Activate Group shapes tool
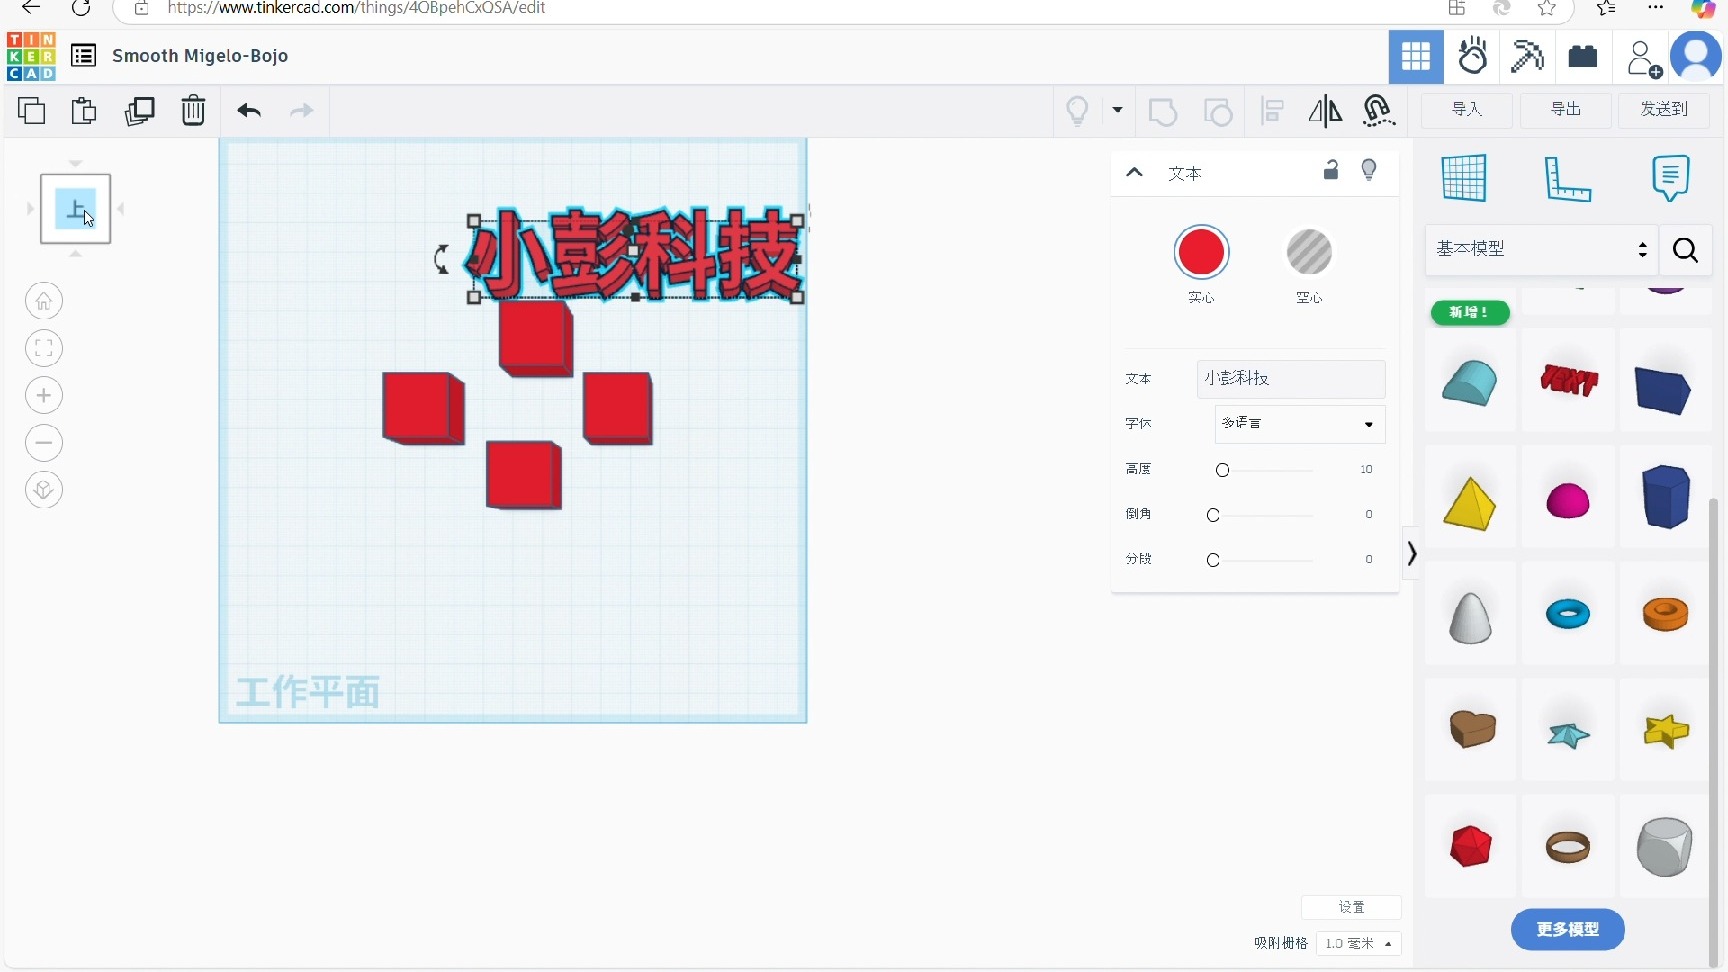The image size is (1728, 972). (x=1164, y=111)
